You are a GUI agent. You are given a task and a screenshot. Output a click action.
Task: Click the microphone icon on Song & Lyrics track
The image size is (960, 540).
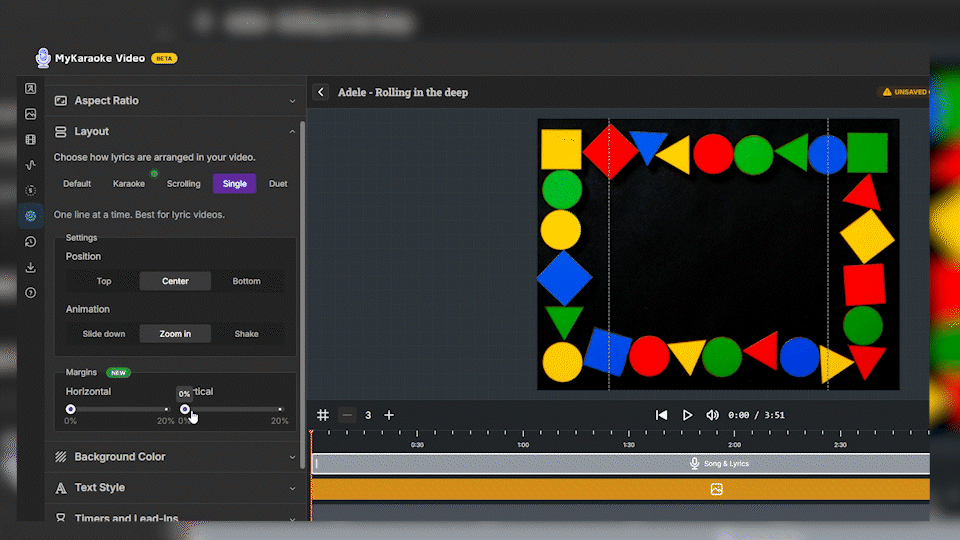pyautogui.click(x=694, y=463)
